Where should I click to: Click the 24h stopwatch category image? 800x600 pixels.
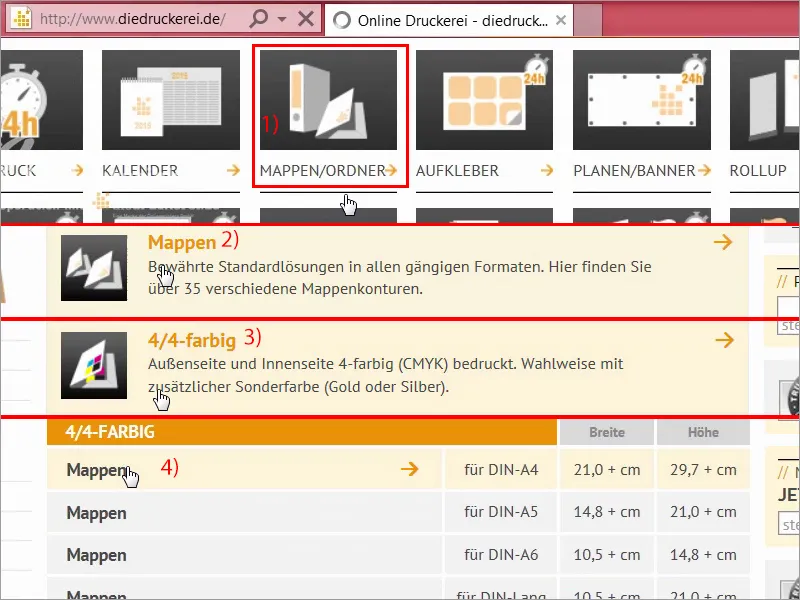tap(41, 100)
